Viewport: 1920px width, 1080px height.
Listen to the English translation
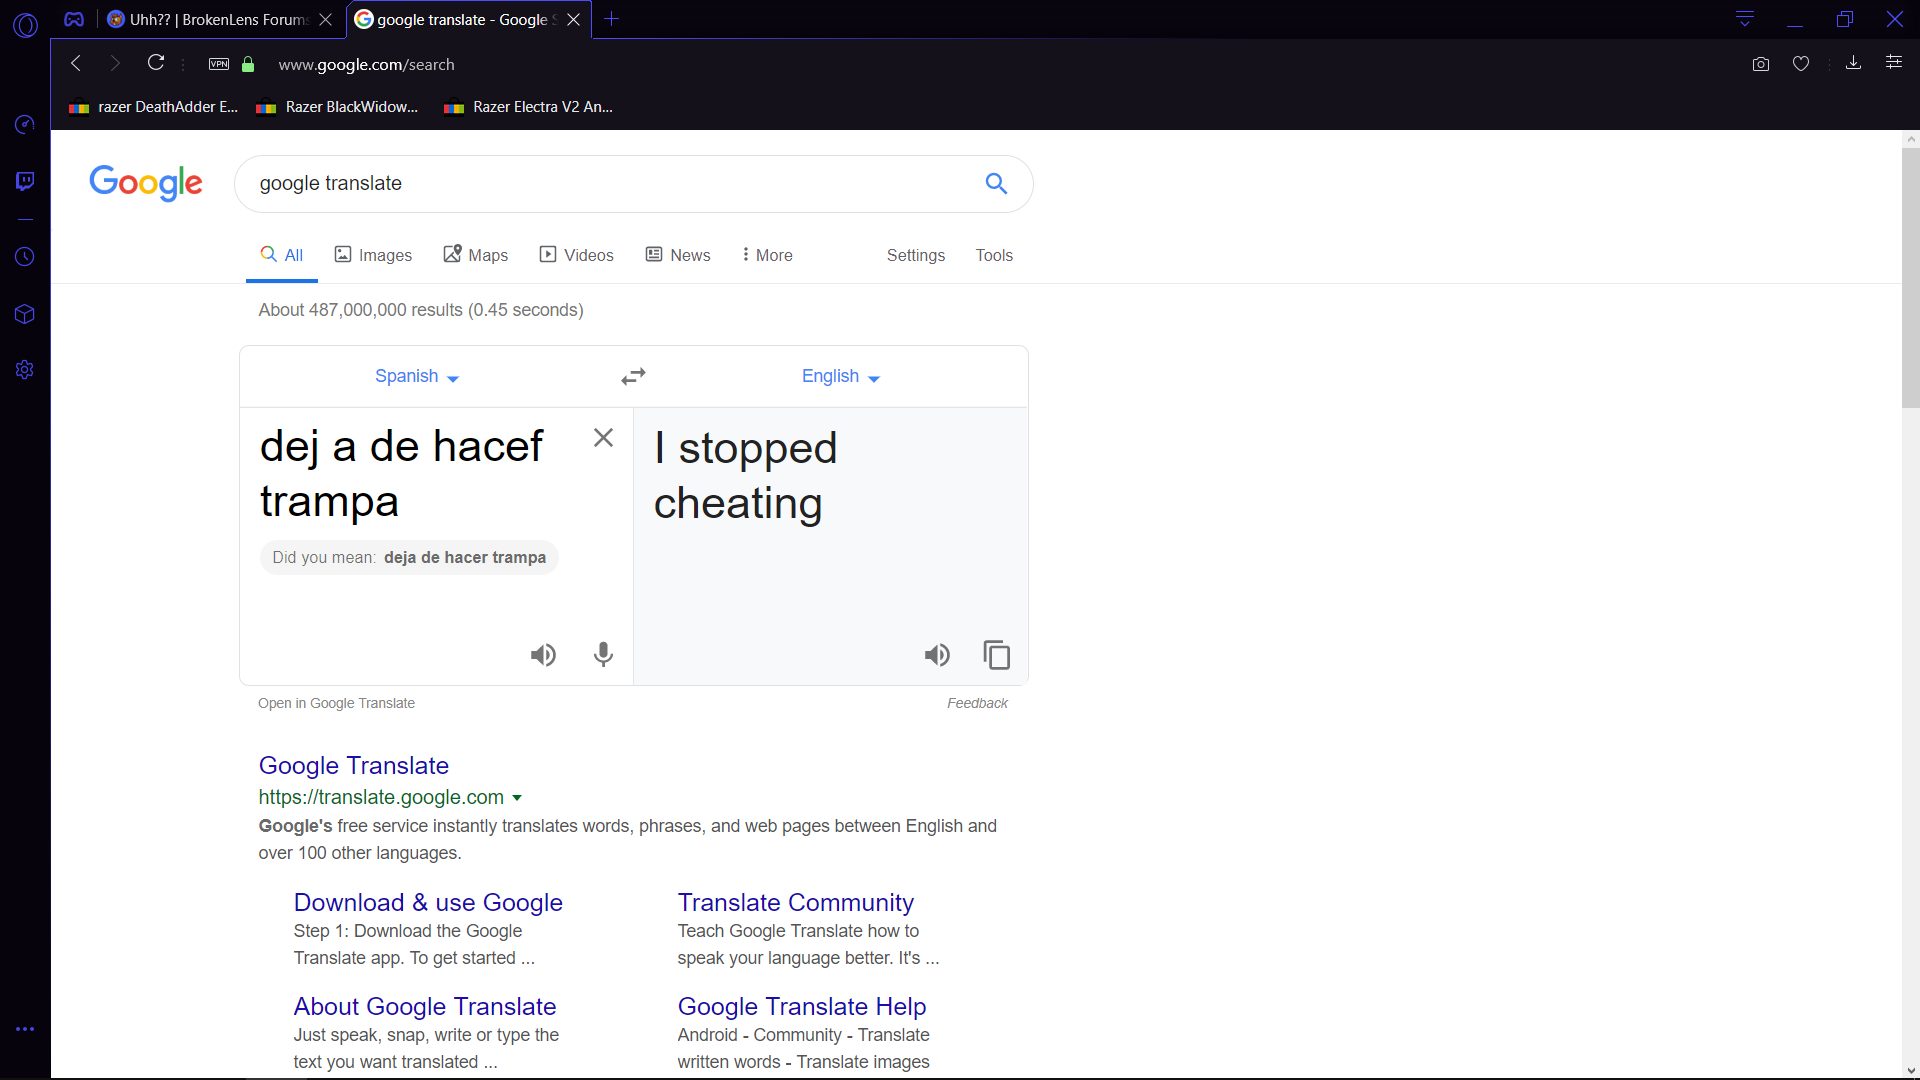pyautogui.click(x=937, y=655)
